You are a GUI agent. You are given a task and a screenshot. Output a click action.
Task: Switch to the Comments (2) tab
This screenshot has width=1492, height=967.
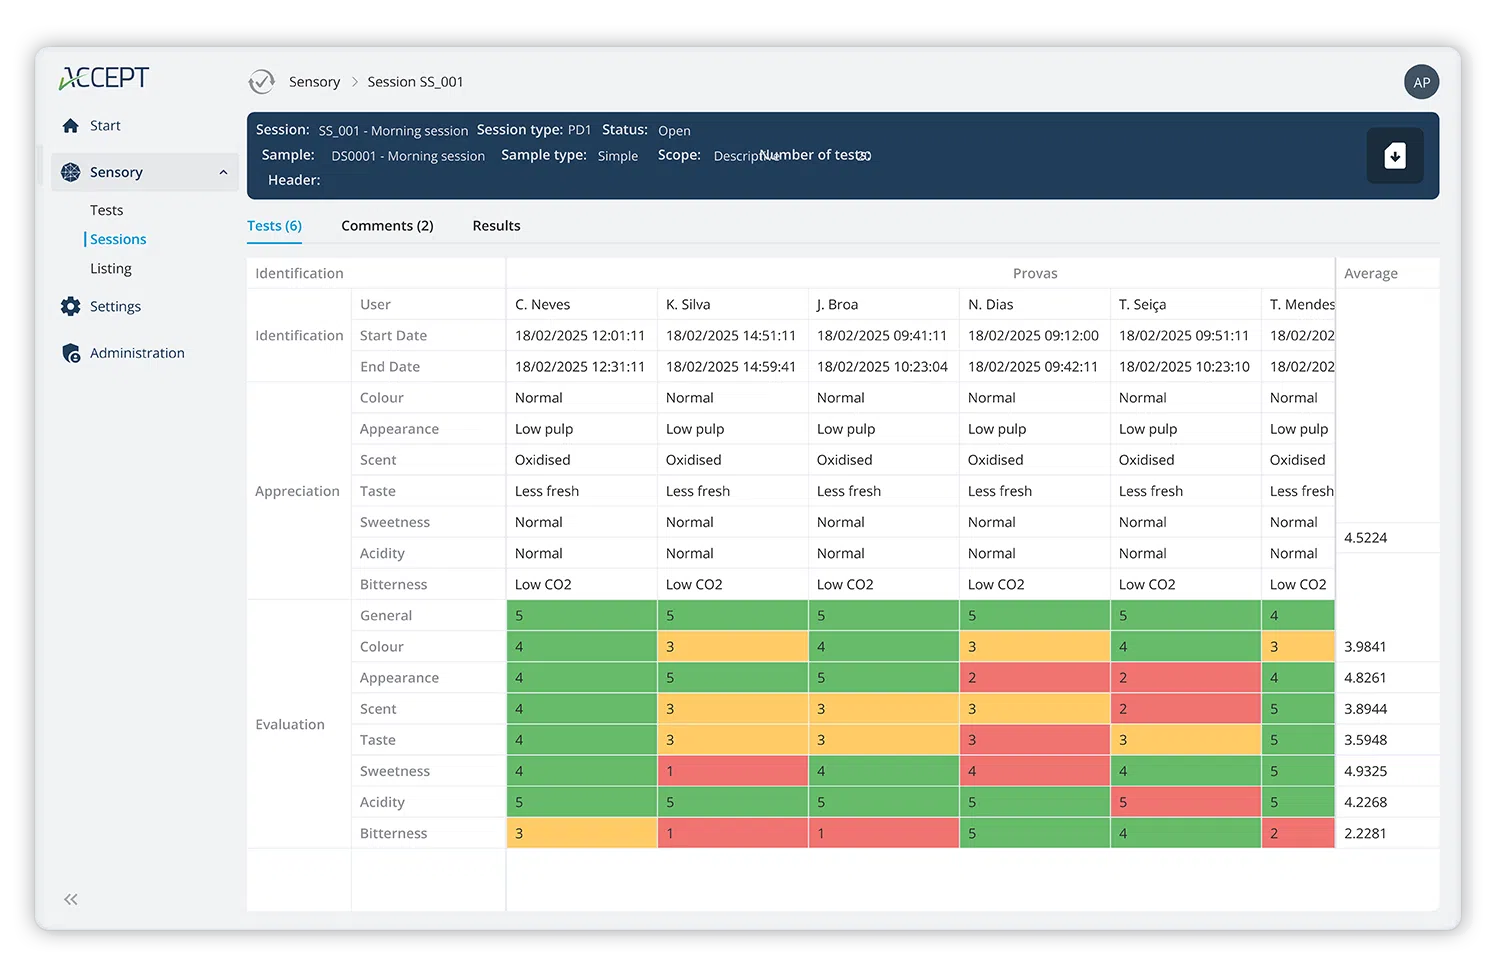tap(387, 226)
